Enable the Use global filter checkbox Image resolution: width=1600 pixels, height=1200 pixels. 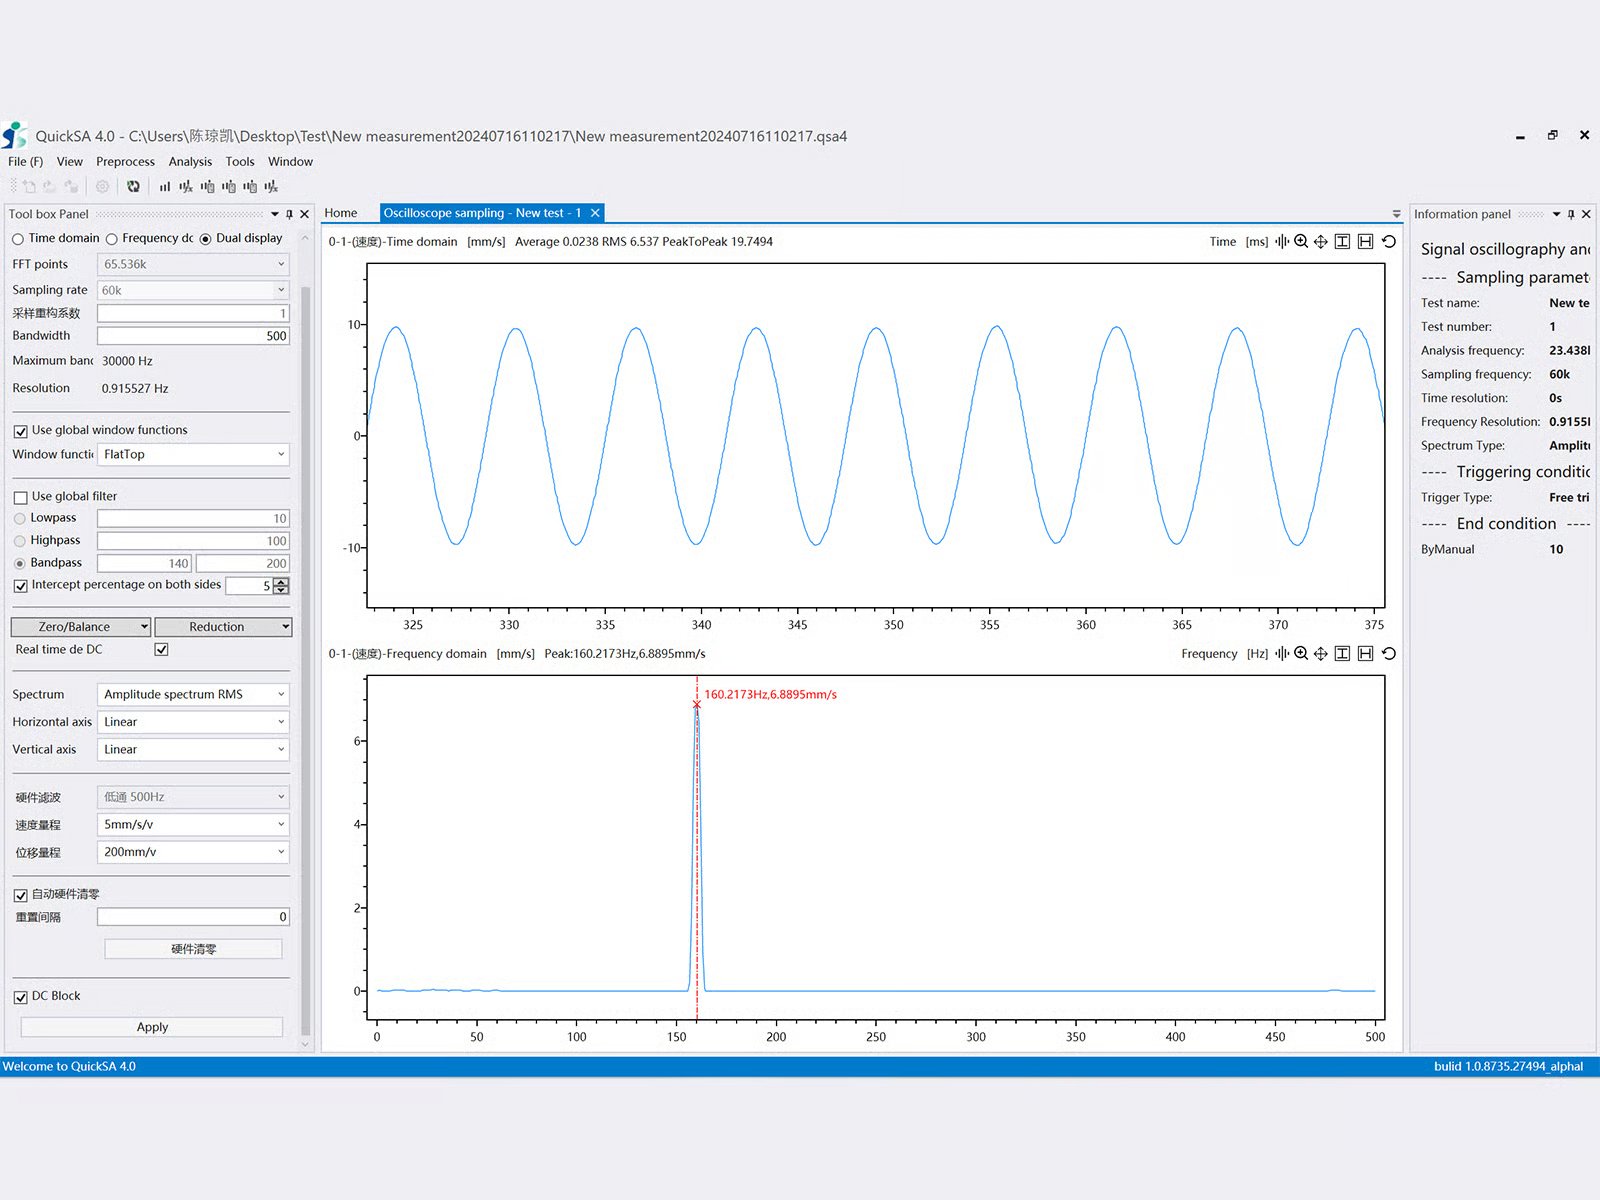click(x=20, y=497)
